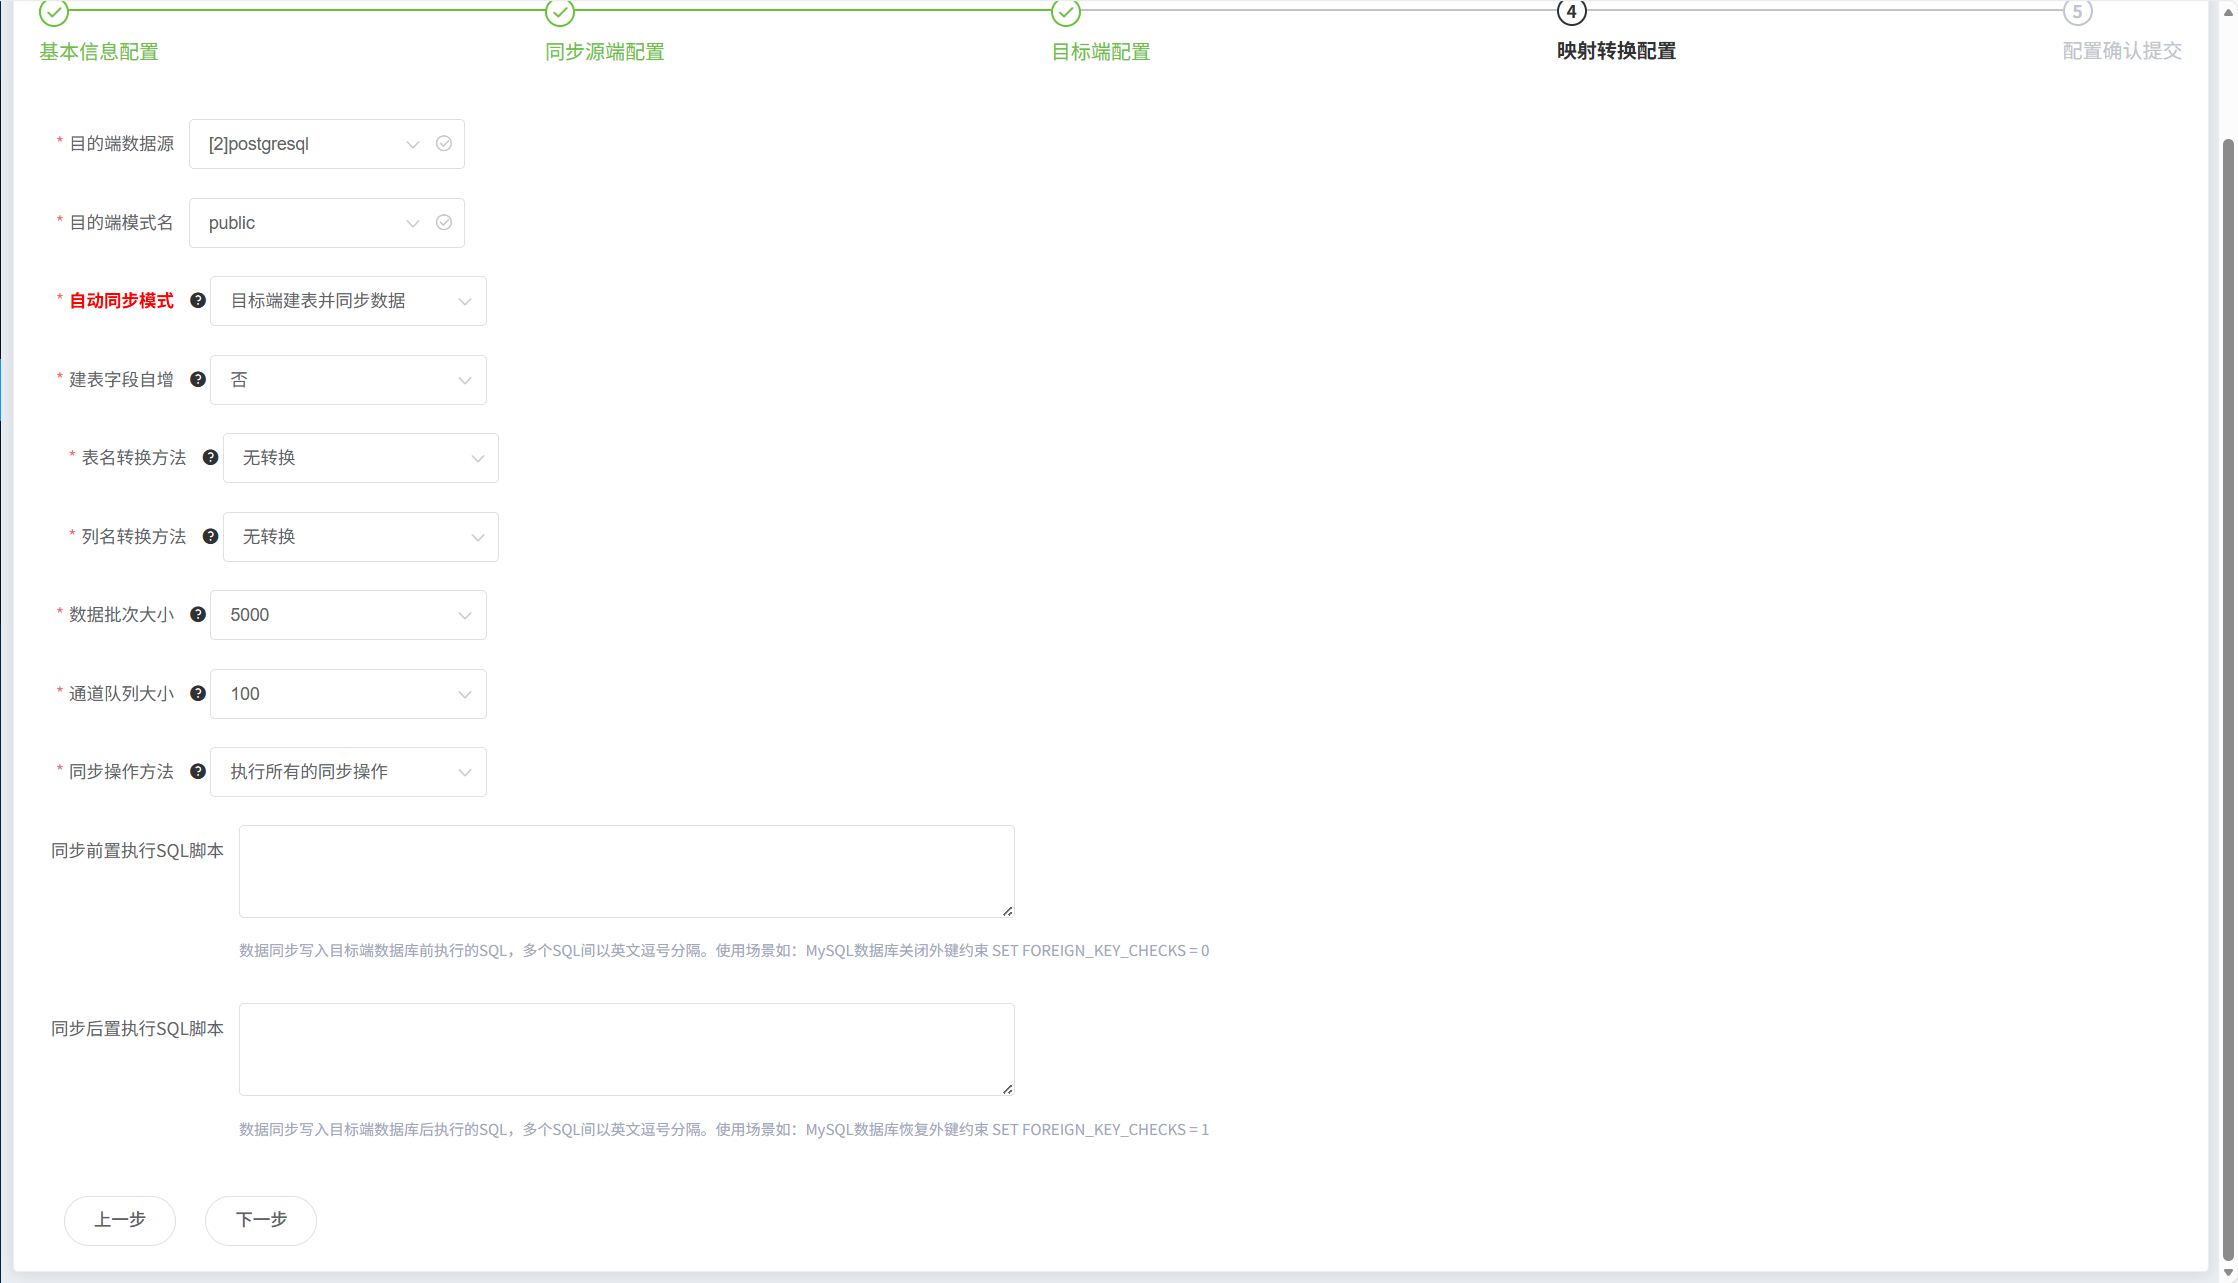Select 配置确认提交 step label
This screenshot has width=2238, height=1283.
click(2123, 51)
